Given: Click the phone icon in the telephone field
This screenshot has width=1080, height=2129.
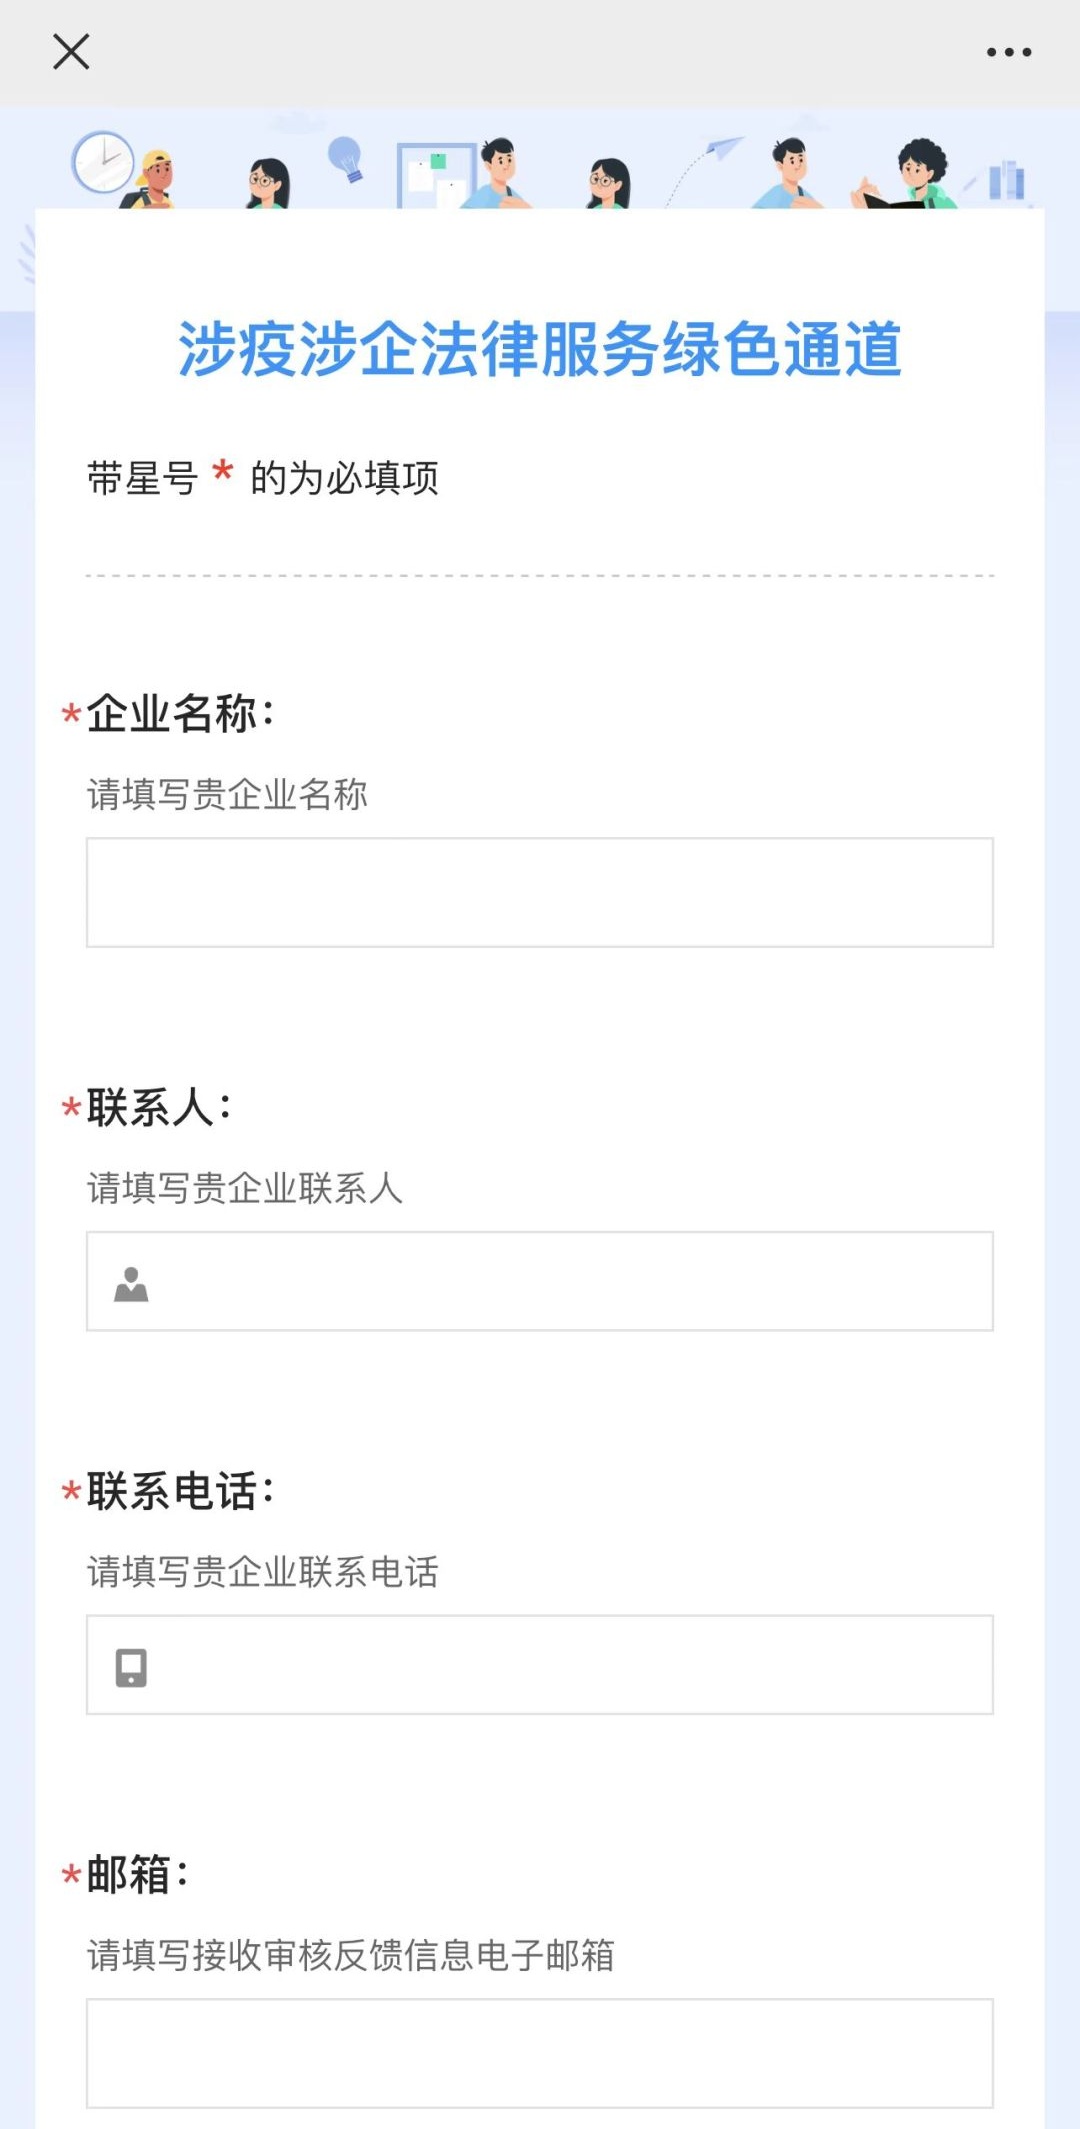Looking at the screenshot, I should pos(131,1667).
